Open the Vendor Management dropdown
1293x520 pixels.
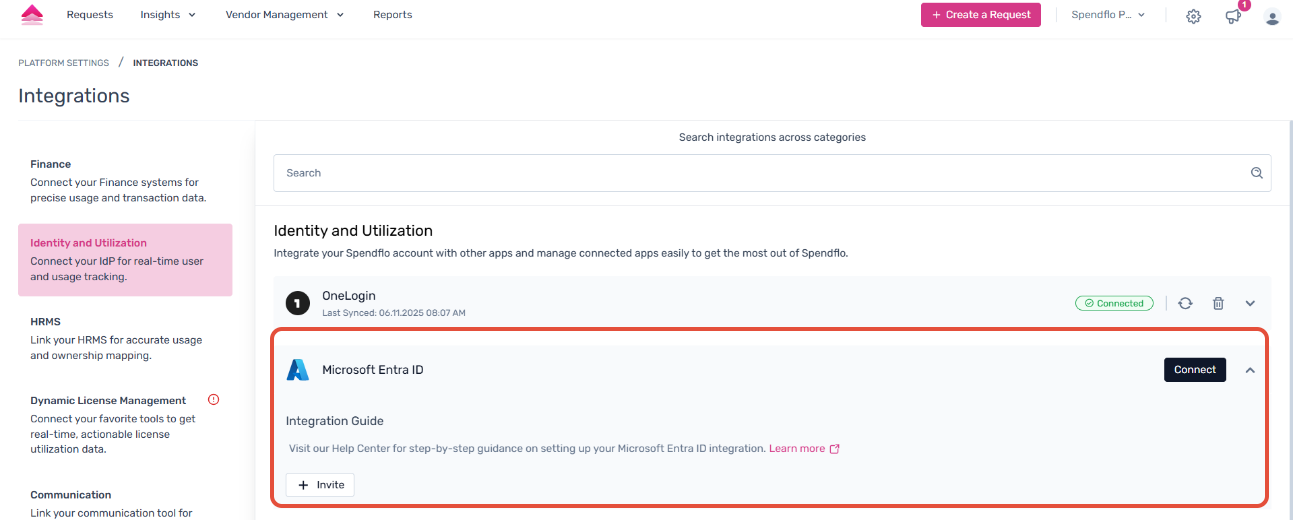point(284,15)
